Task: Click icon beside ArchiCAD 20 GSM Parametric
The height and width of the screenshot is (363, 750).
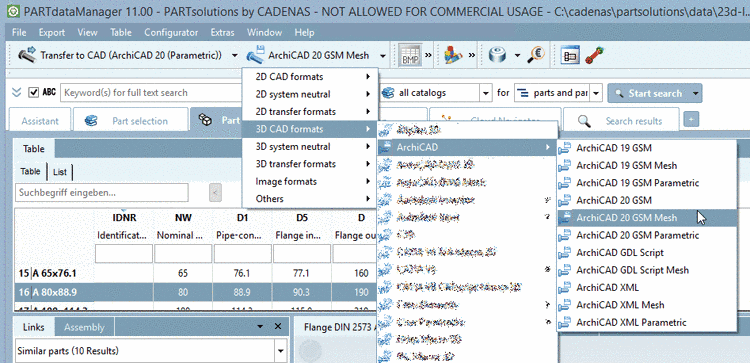Action: click(x=565, y=235)
